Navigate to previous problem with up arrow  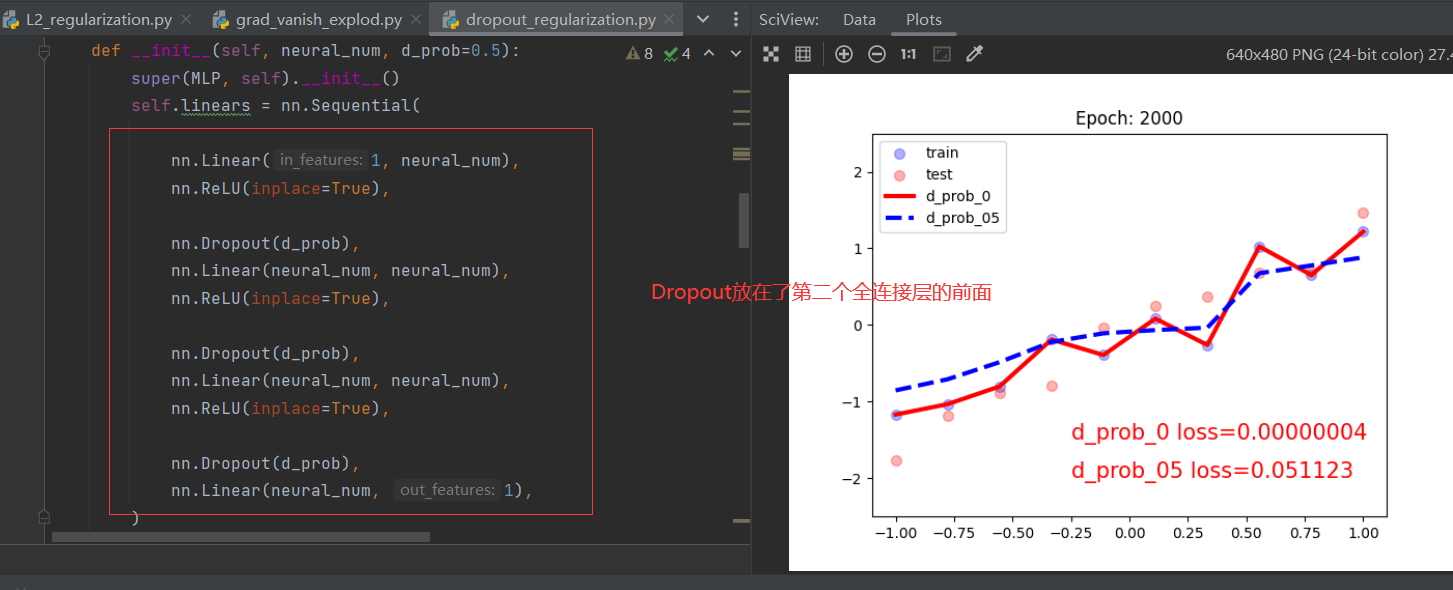coord(709,53)
